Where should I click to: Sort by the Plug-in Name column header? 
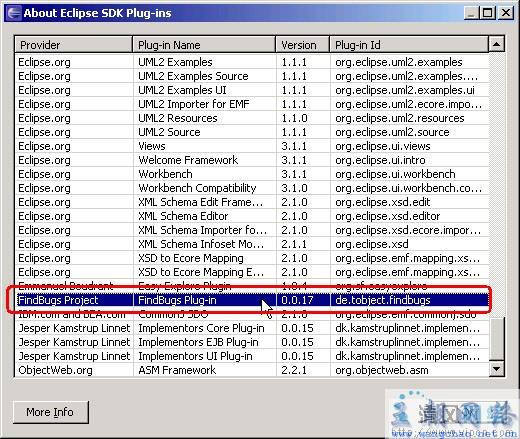[204, 45]
